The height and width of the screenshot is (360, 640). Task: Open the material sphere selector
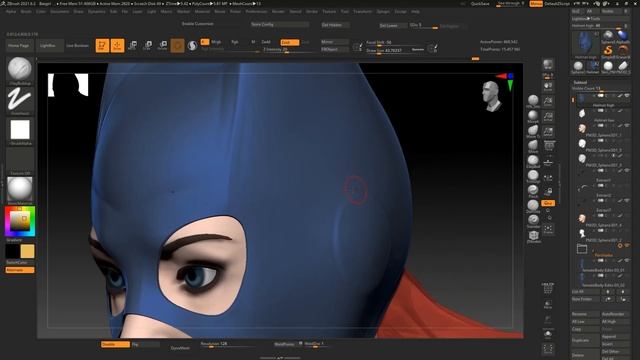pyautogui.click(x=20, y=189)
